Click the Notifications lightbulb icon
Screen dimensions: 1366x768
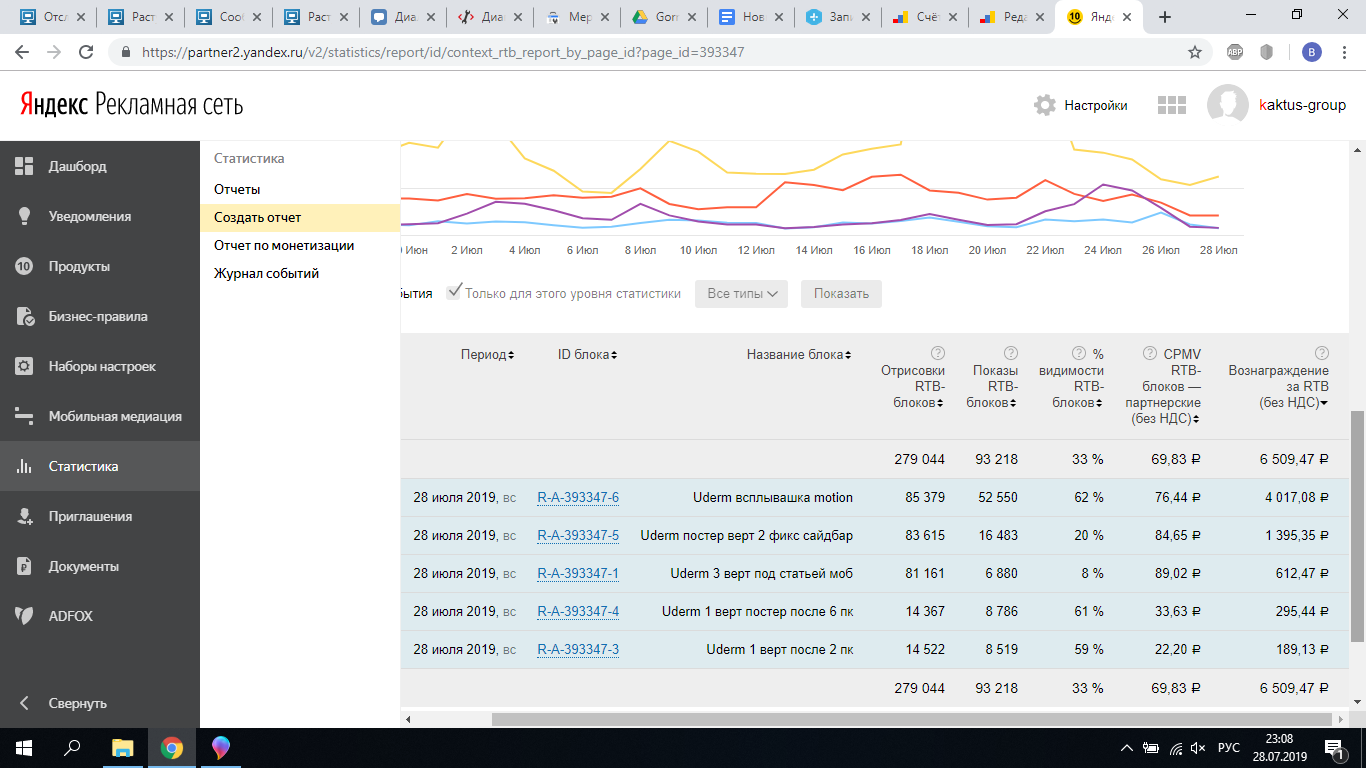pos(25,217)
